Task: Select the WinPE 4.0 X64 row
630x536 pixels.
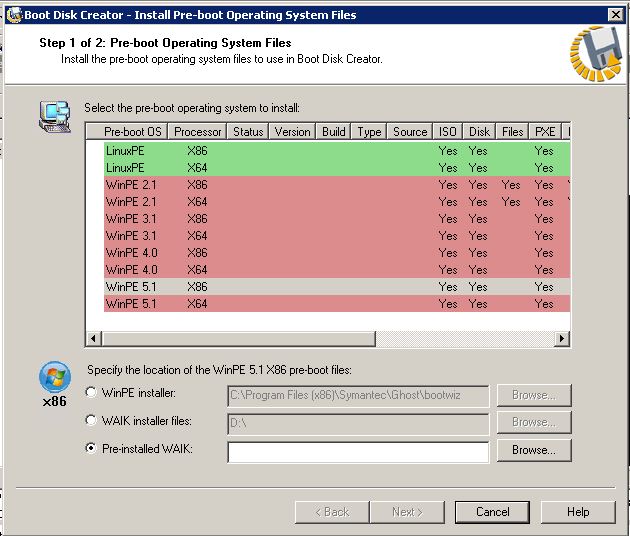Action: (337, 270)
